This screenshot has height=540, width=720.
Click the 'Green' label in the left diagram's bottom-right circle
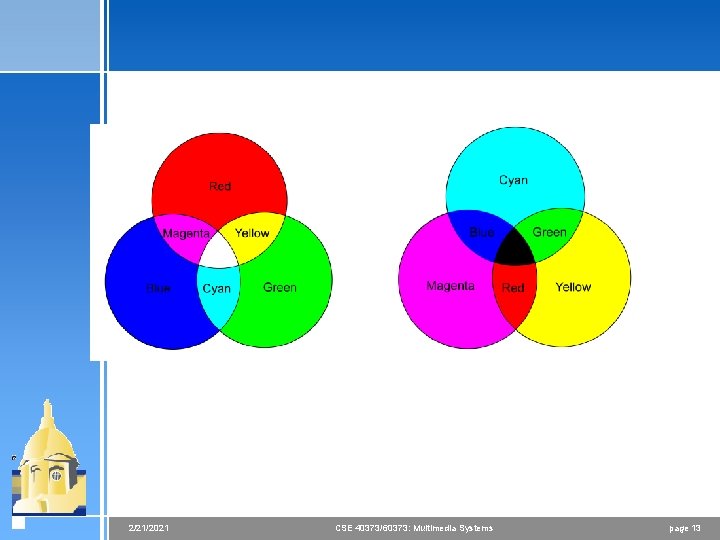point(280,287)
